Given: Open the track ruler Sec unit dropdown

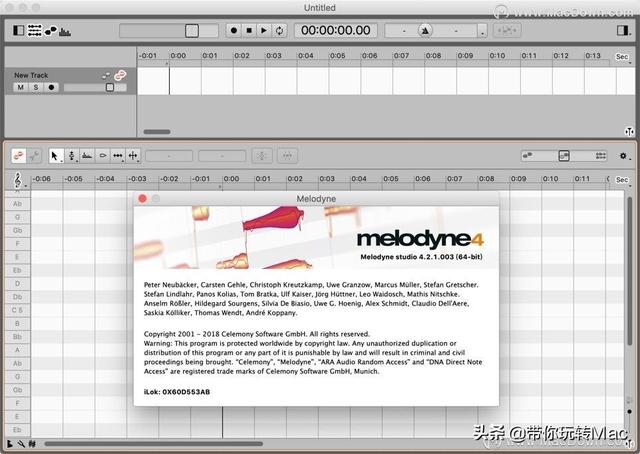Looking at the screenshot, I should pos(623,57).
